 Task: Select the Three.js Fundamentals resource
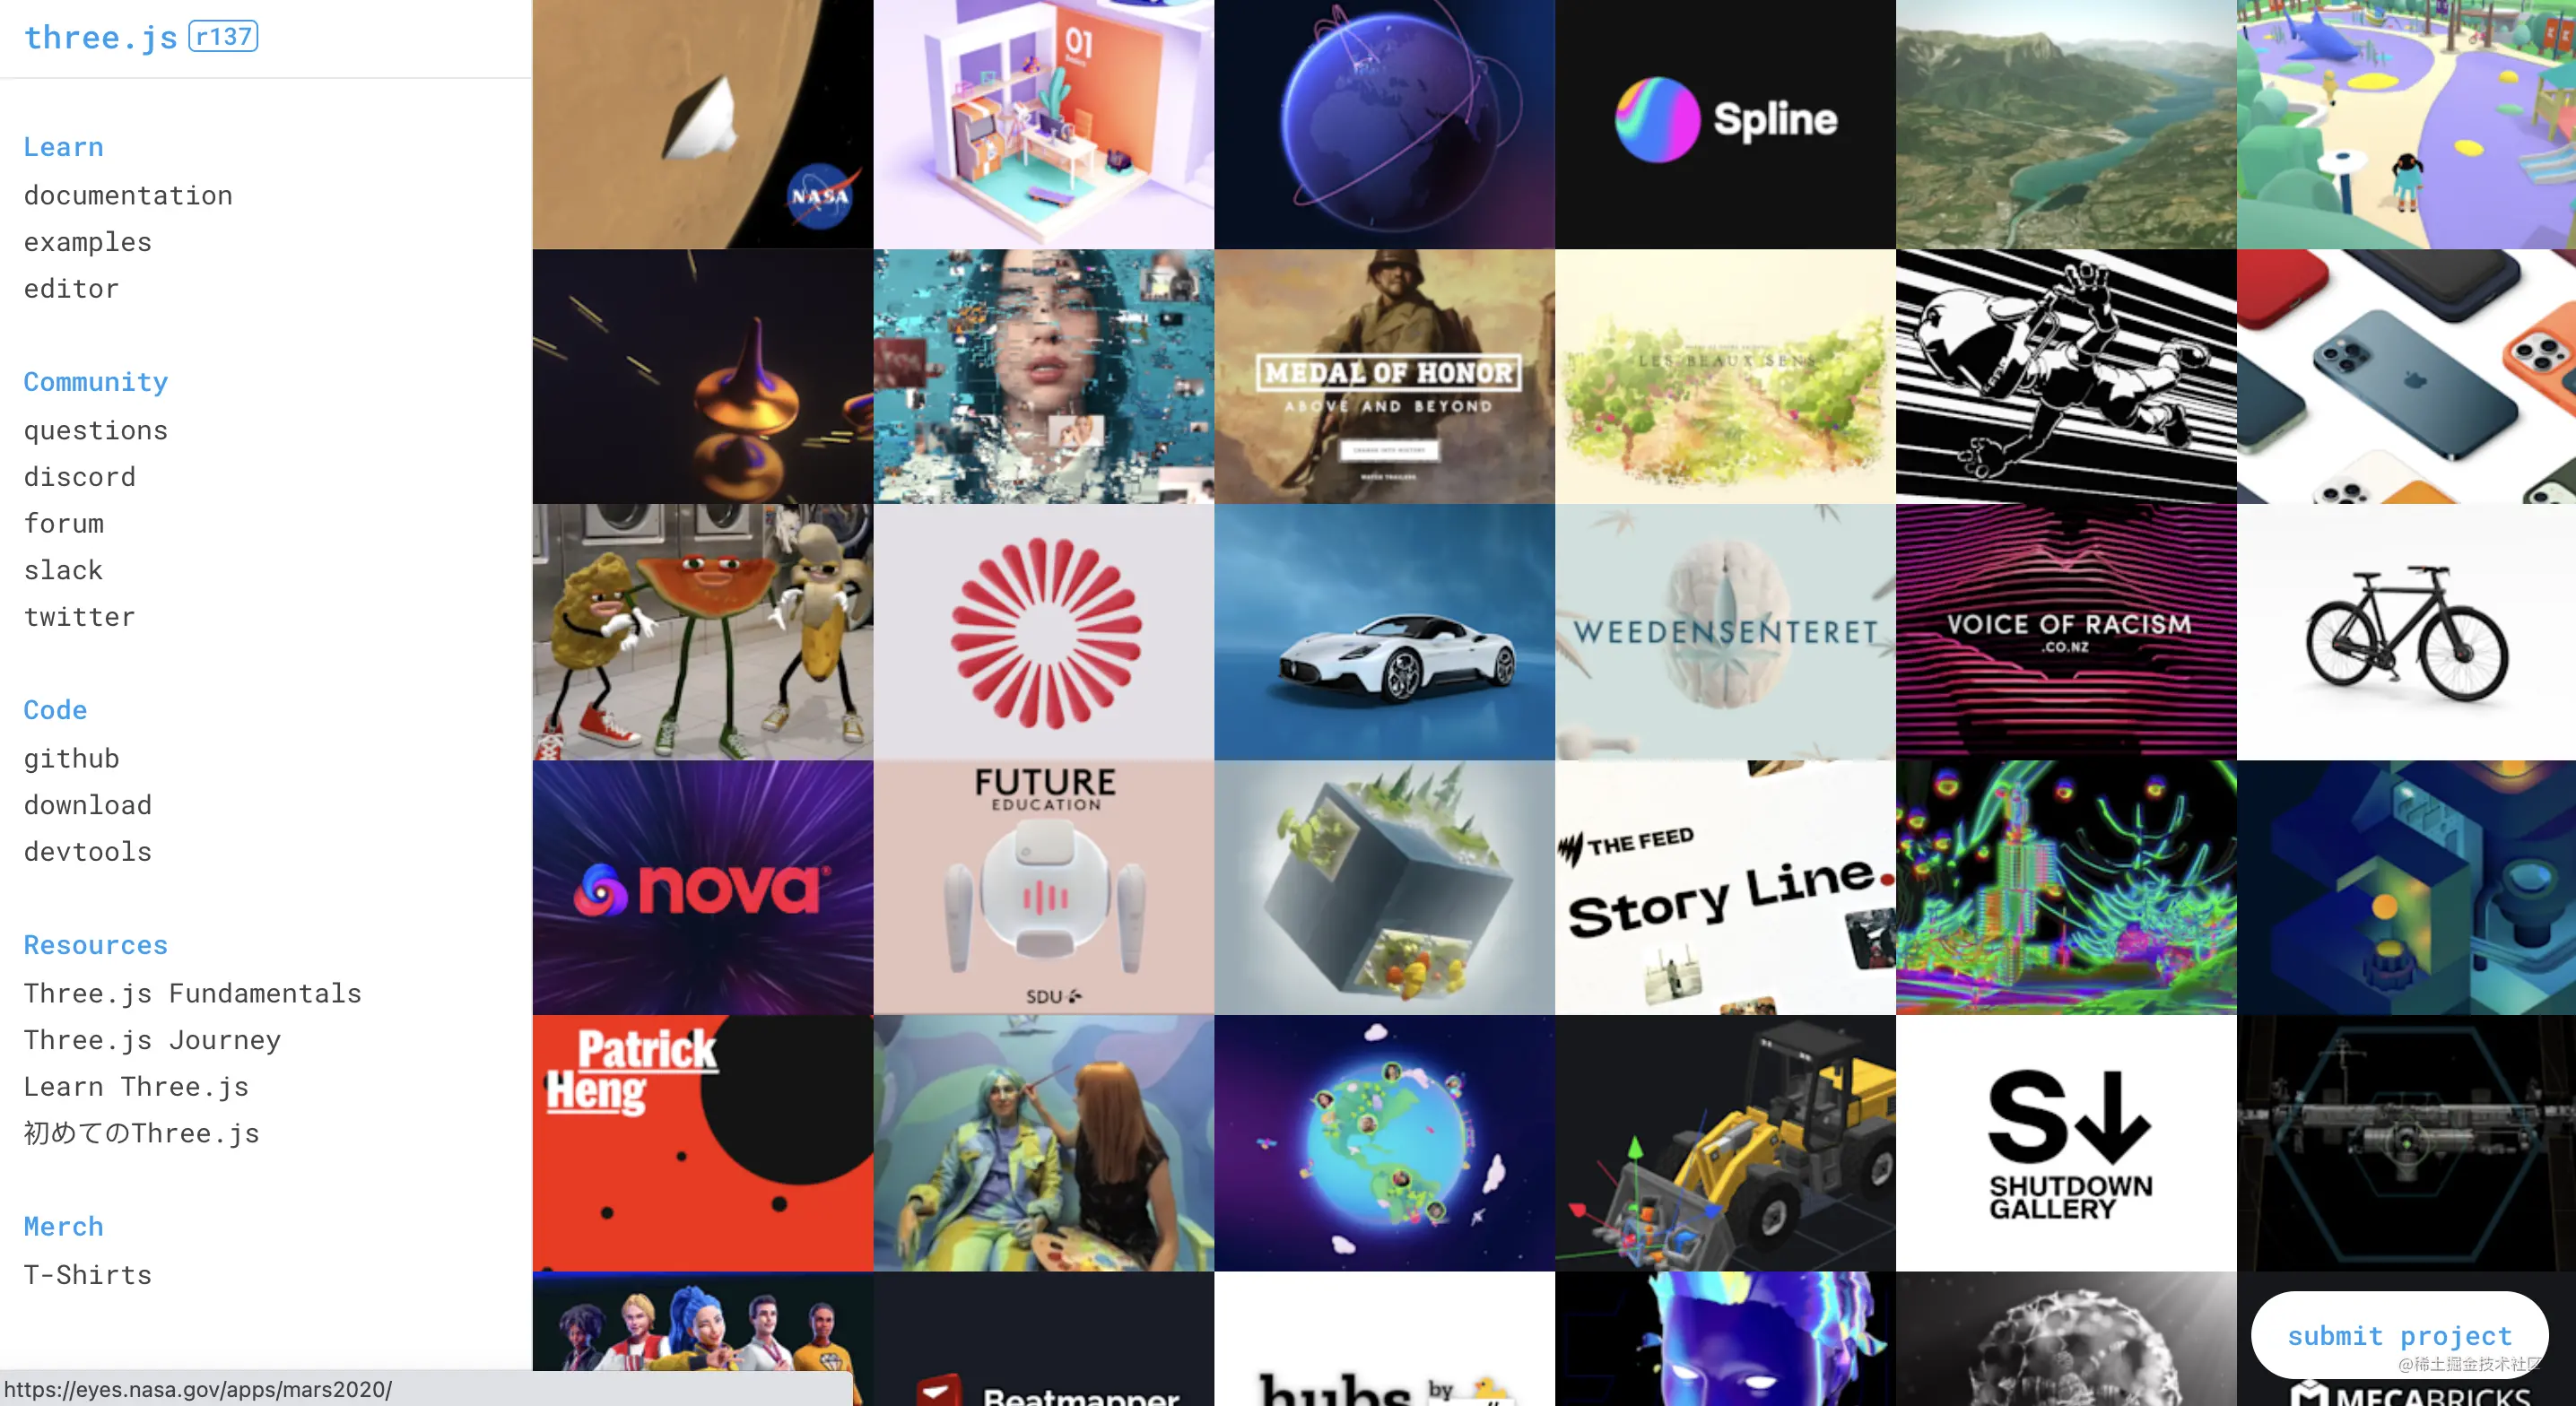[x=192, y=991]
